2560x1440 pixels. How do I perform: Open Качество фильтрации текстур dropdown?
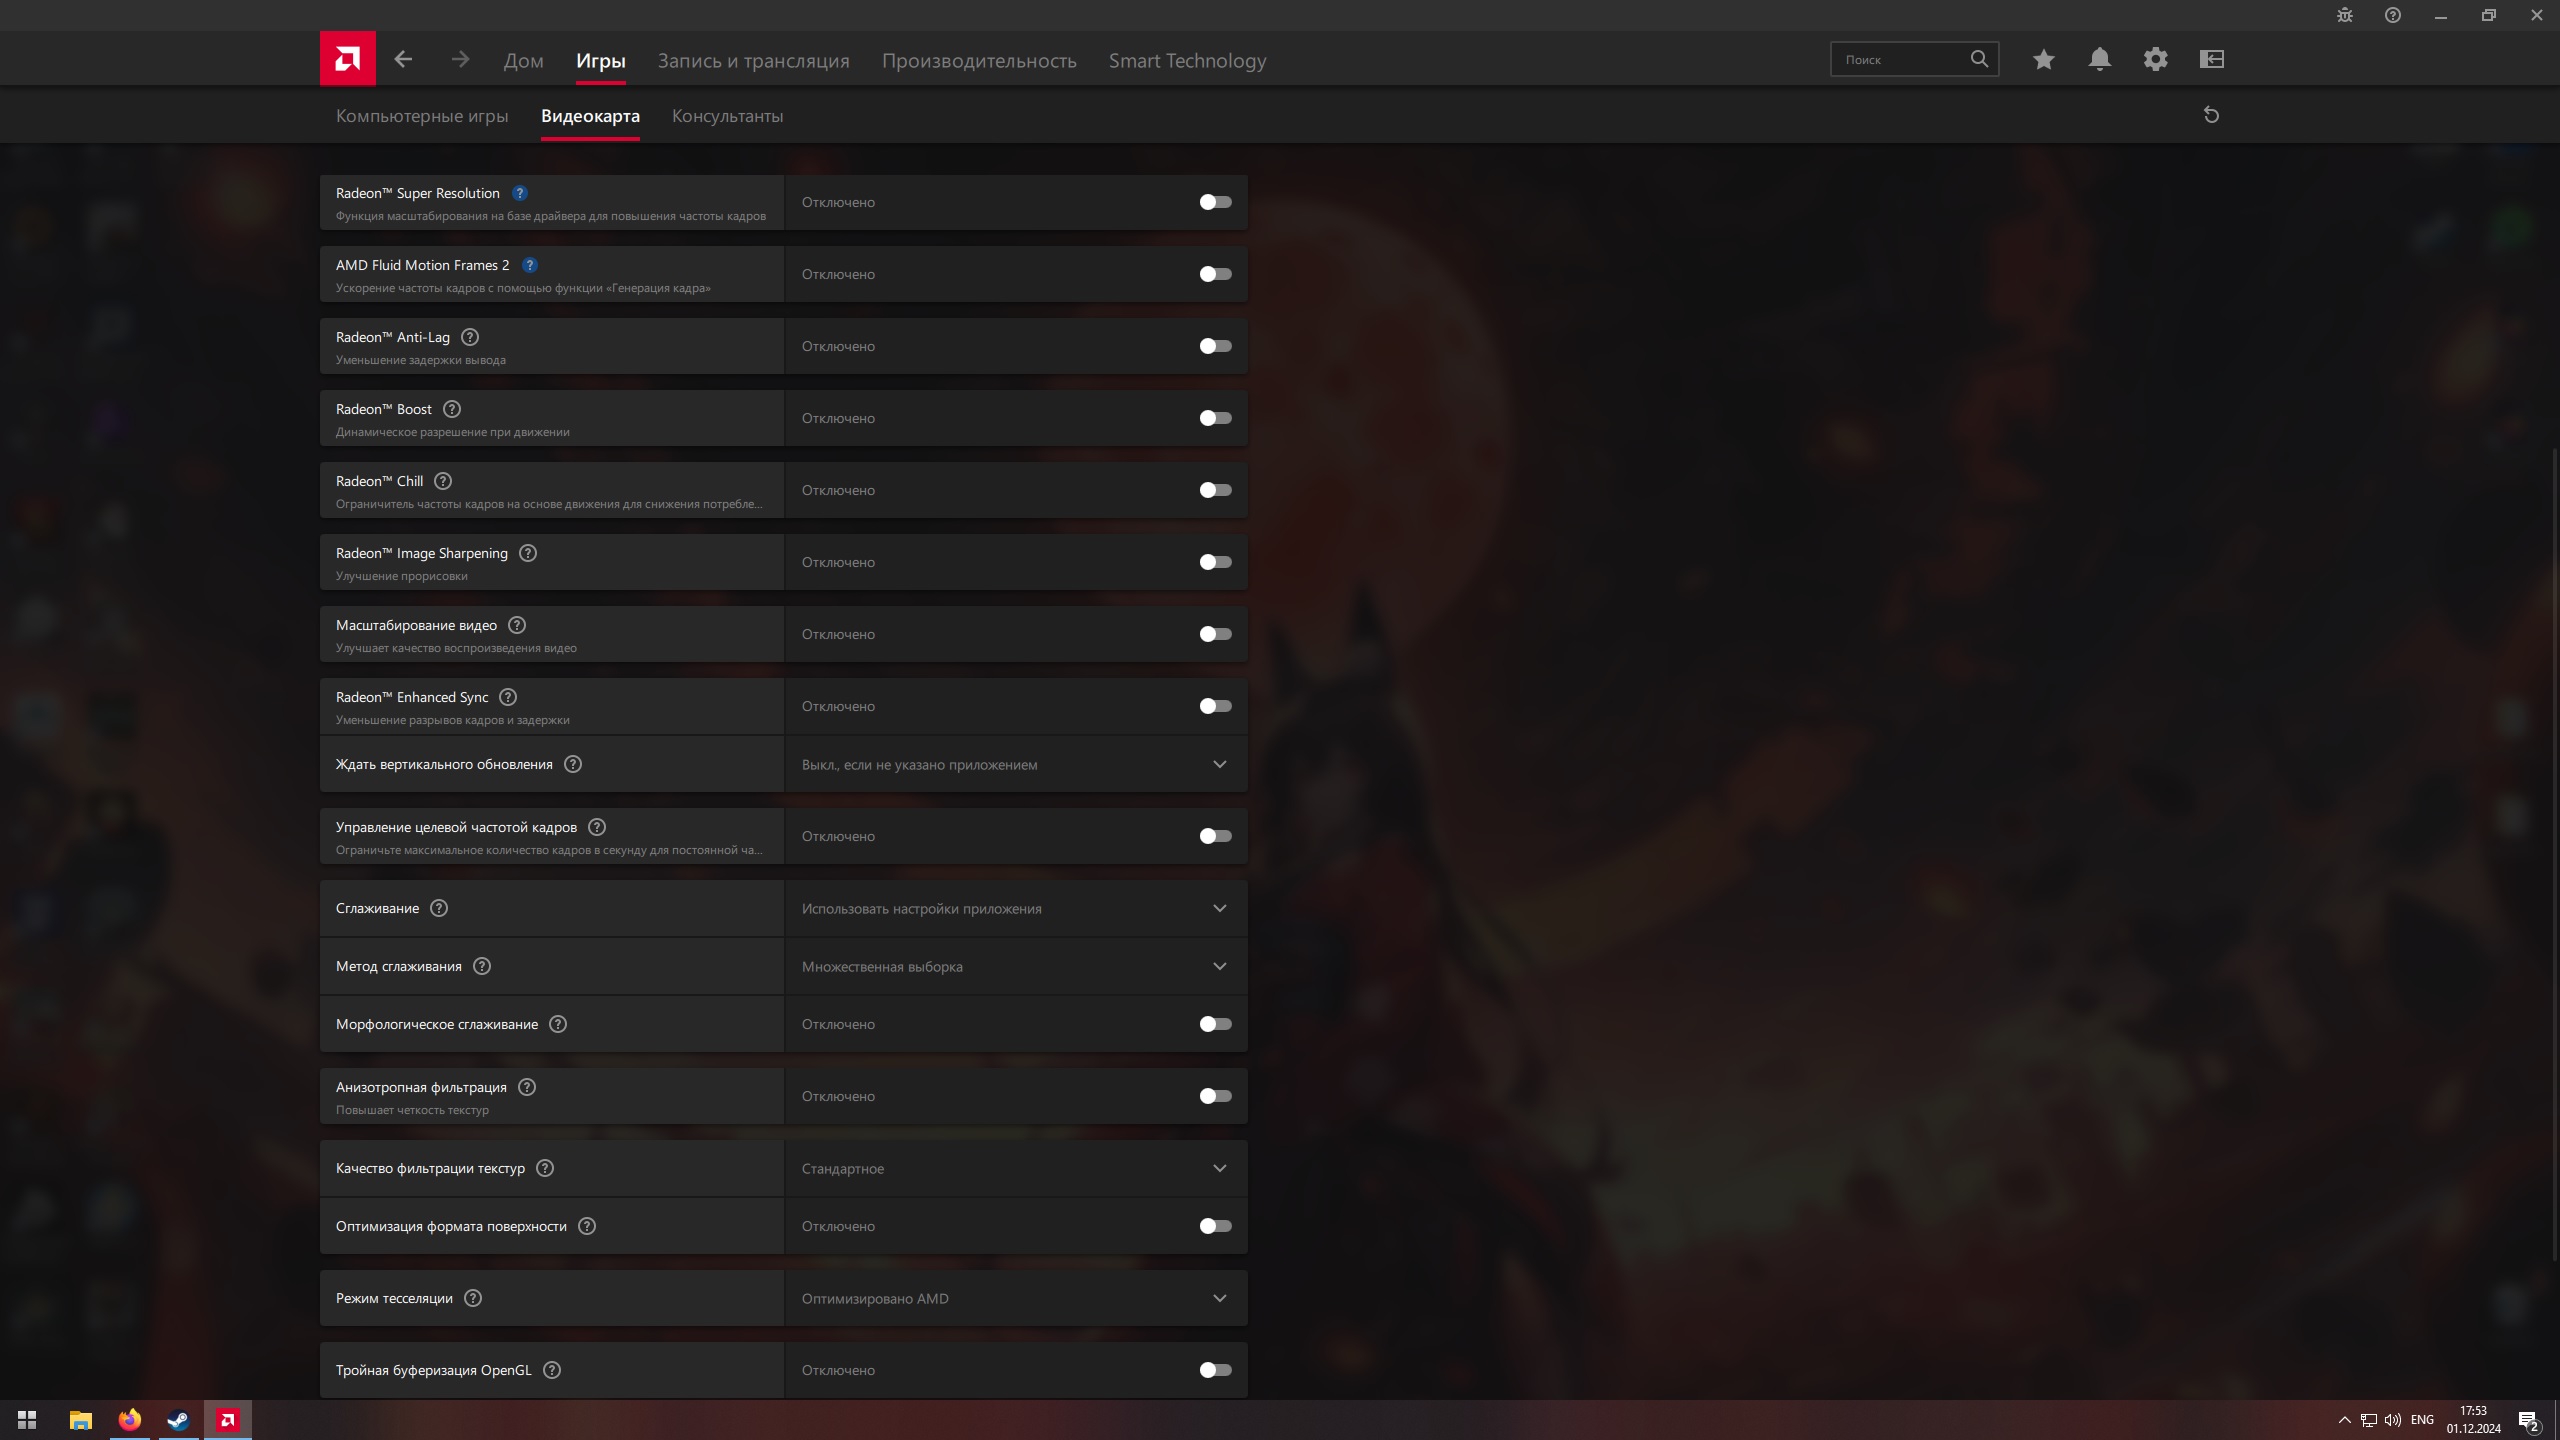point(1016,1168)
